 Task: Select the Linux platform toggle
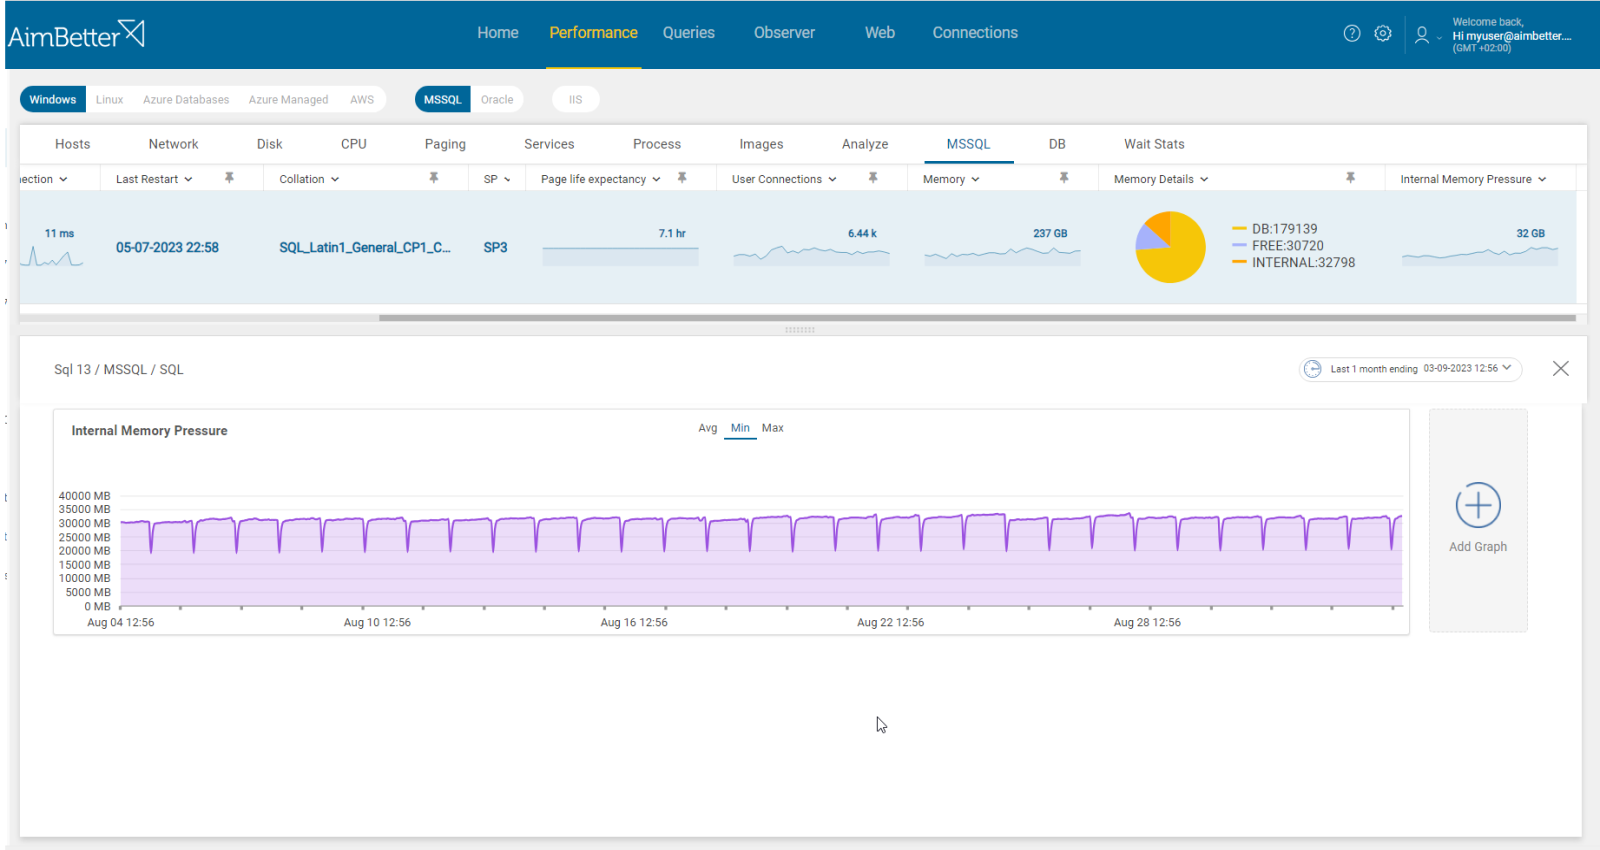point(110,99)
